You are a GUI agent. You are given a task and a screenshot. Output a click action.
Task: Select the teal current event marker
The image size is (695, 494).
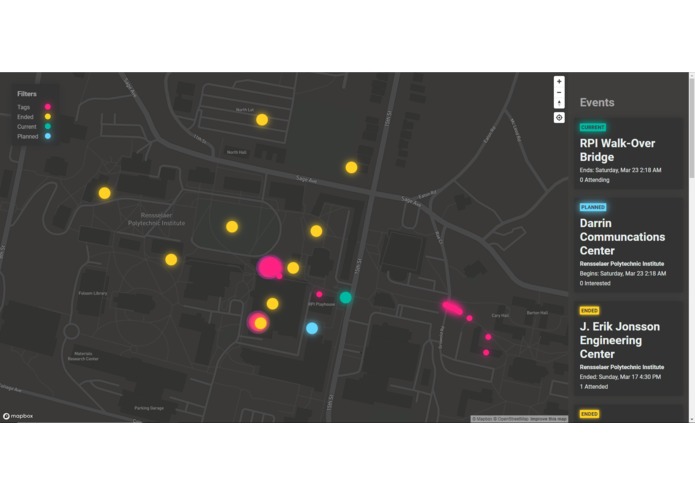345,297
